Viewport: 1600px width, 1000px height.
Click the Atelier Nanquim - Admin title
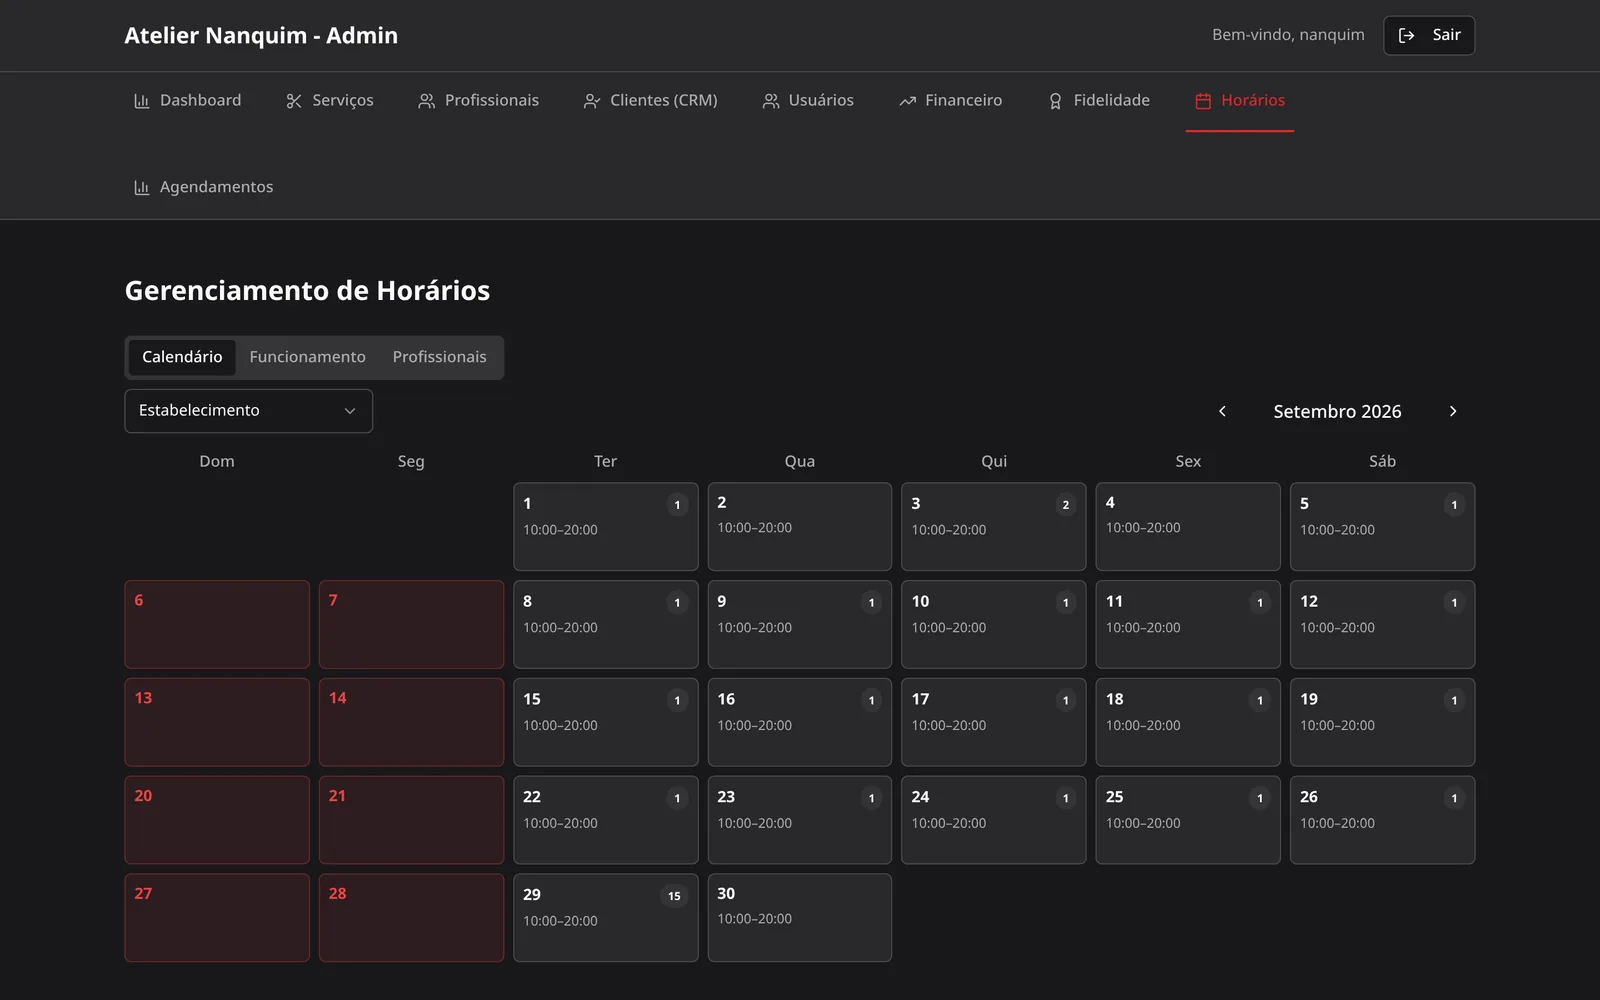pos(261,36)
